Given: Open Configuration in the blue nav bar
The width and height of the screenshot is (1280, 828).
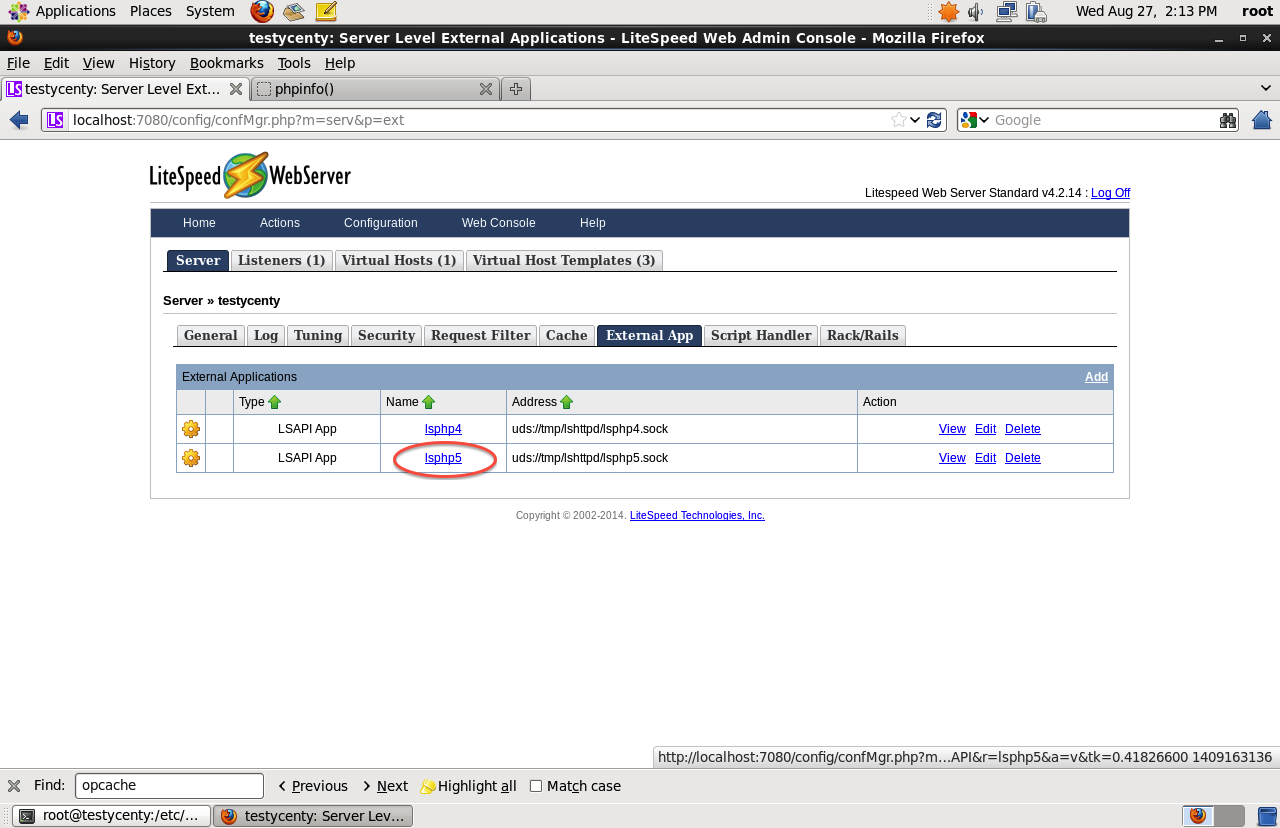Looking at the screenshot, I should pos(381,223).
